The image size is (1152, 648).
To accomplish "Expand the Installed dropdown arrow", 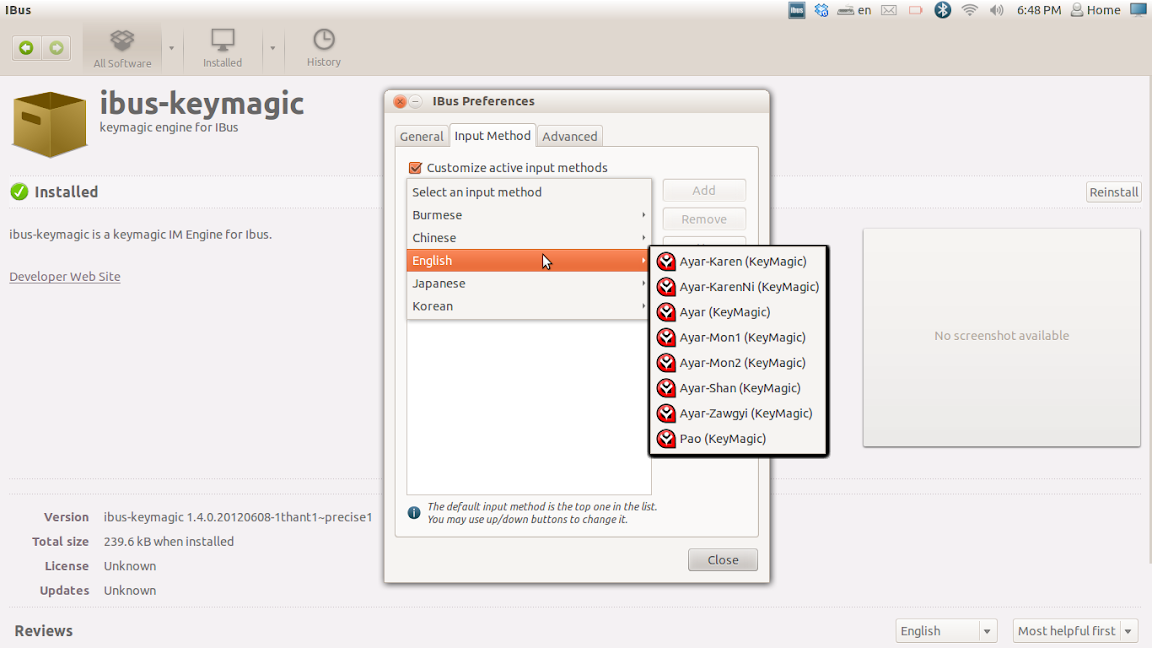I will click(x=273, y=48).
